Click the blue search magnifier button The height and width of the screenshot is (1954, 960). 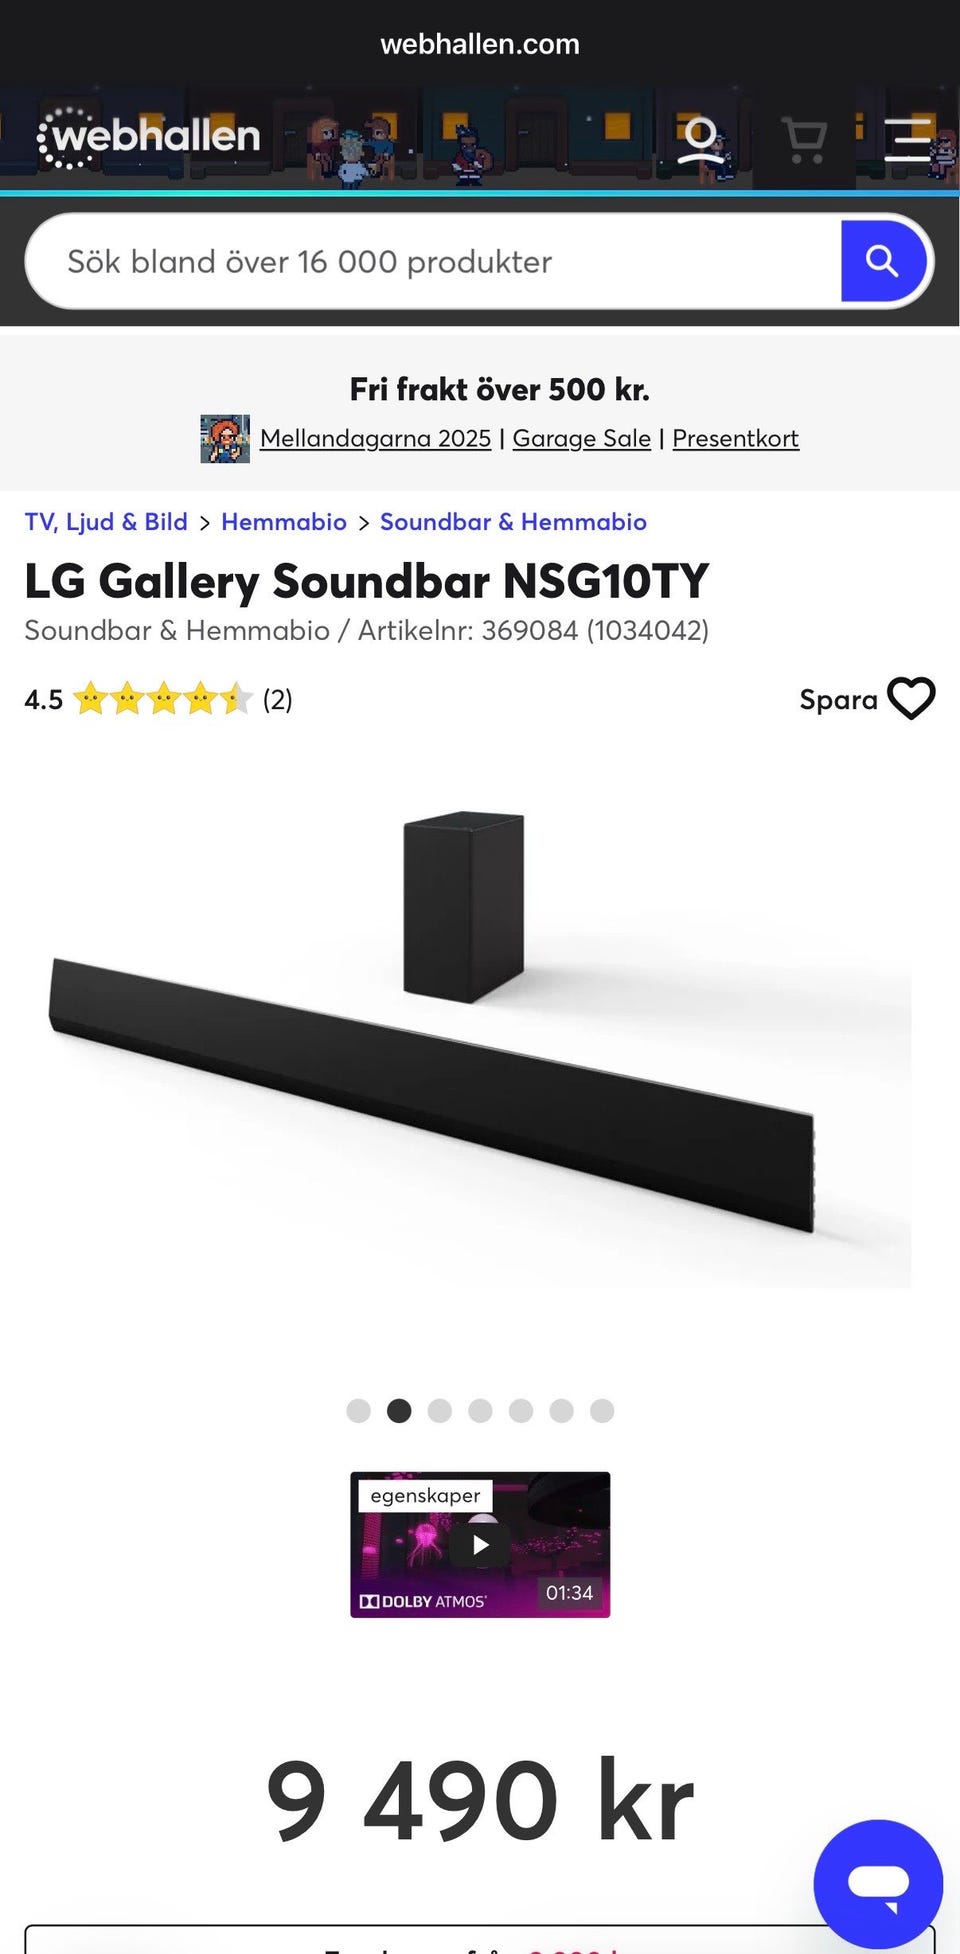[x=882, y=261]
